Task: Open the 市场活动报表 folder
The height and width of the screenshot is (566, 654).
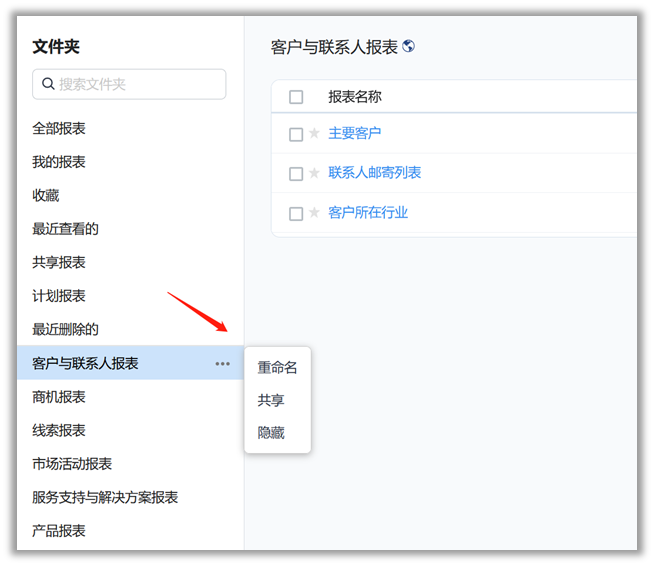Action: coord(72,464)
